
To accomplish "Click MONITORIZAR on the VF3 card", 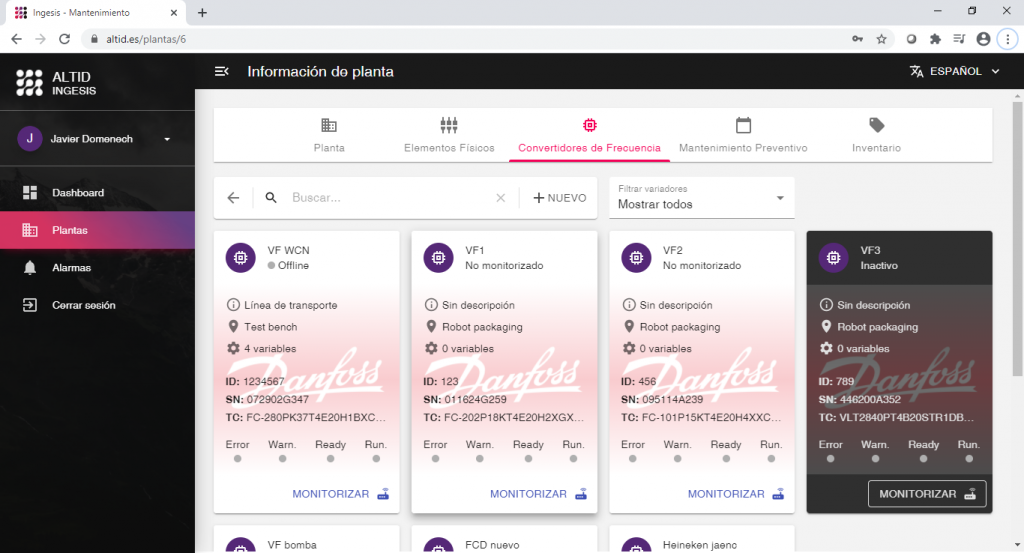I will 926,494.
